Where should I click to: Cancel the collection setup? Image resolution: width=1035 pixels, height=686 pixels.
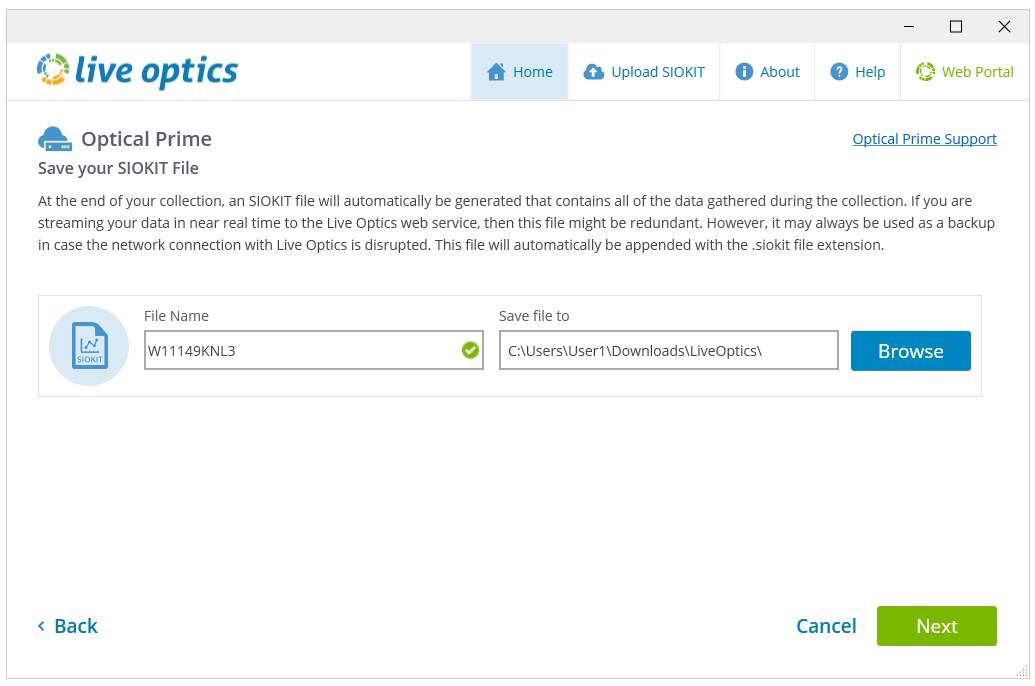click(x=826, y=626)
